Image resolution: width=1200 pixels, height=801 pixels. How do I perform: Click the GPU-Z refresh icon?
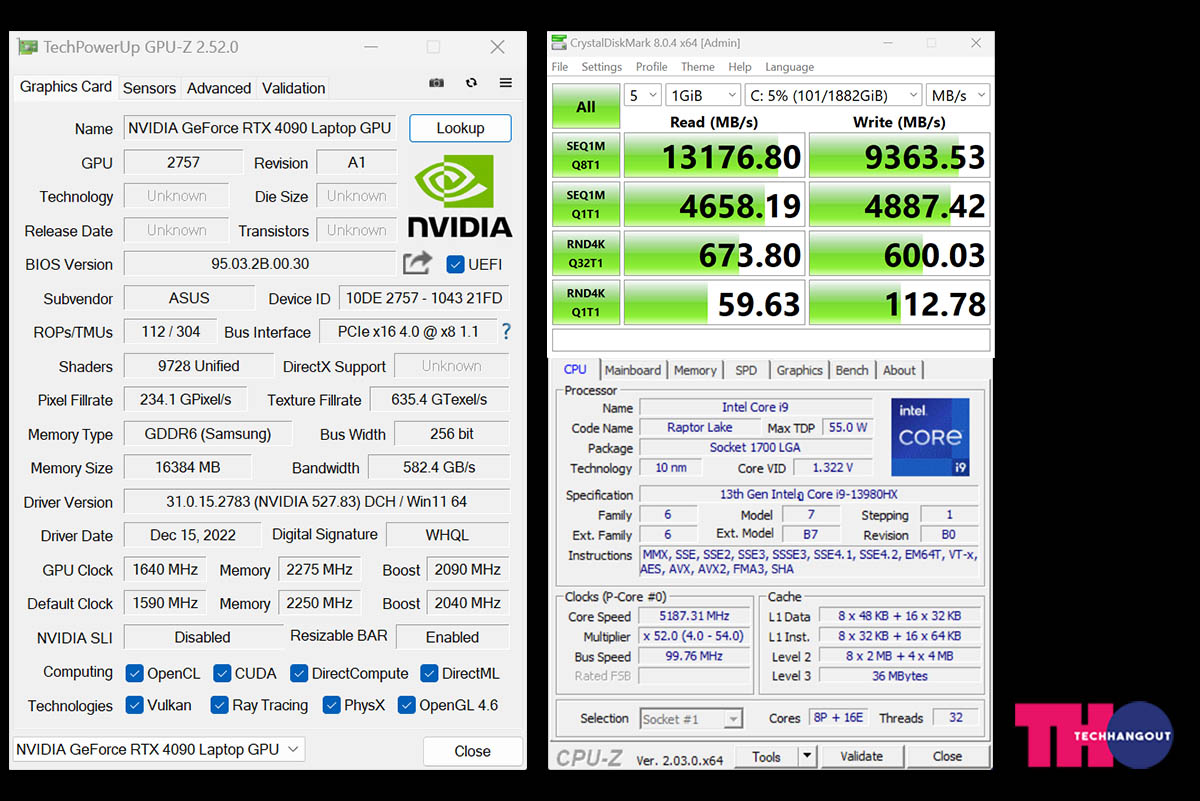coord(471,83)
